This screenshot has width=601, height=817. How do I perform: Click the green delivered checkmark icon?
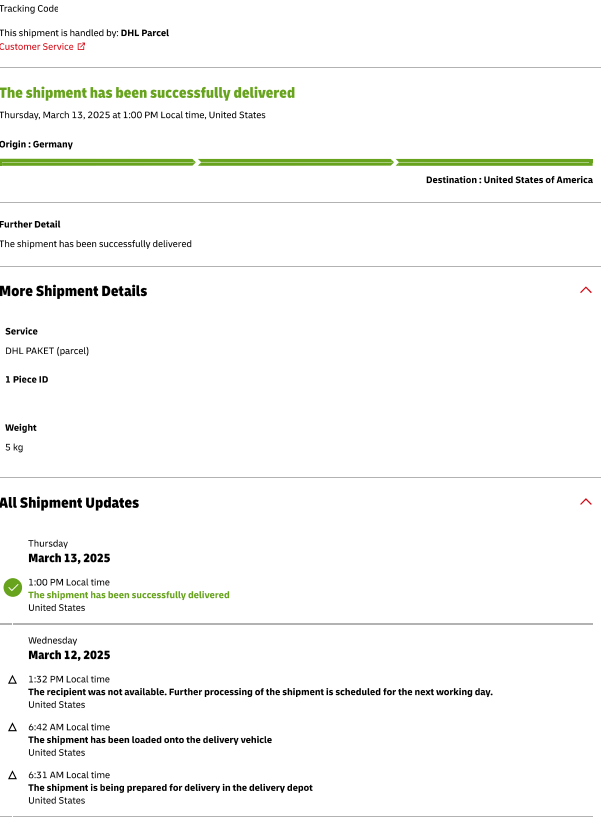coord(13,588)
